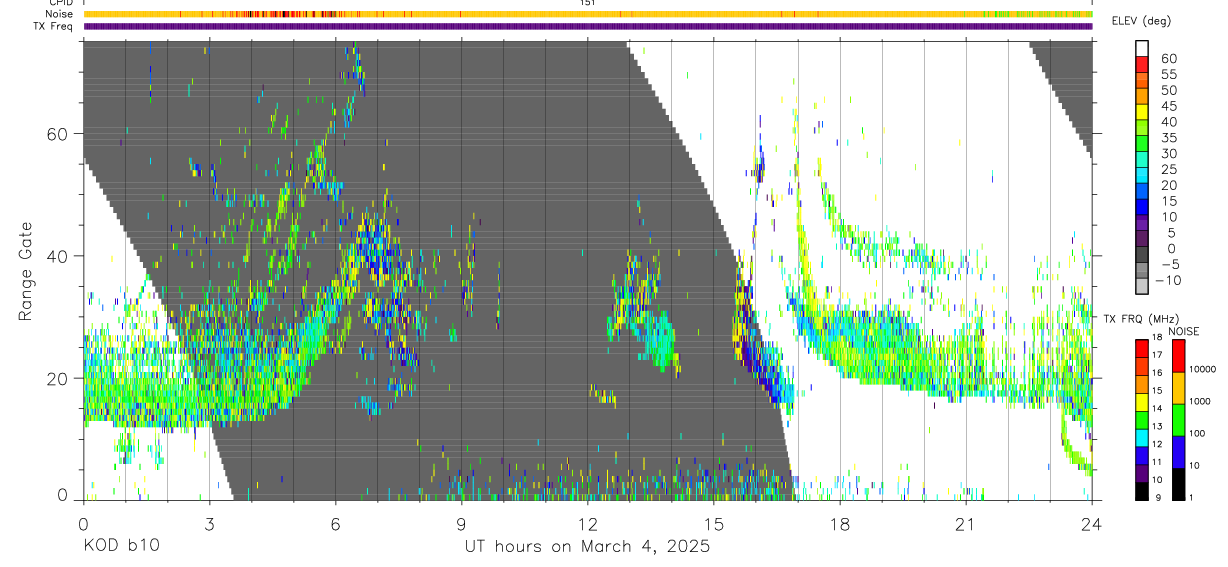Select the green 100 level NOISE swatch
1228x567 pixels.
tap(1178, 419)
